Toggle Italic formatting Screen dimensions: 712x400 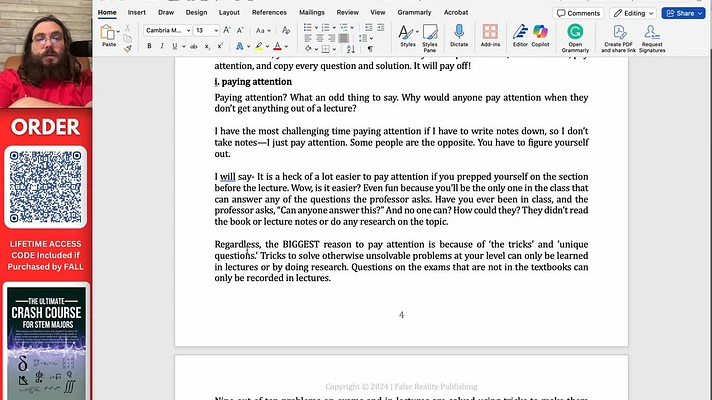tap(162, 46)
